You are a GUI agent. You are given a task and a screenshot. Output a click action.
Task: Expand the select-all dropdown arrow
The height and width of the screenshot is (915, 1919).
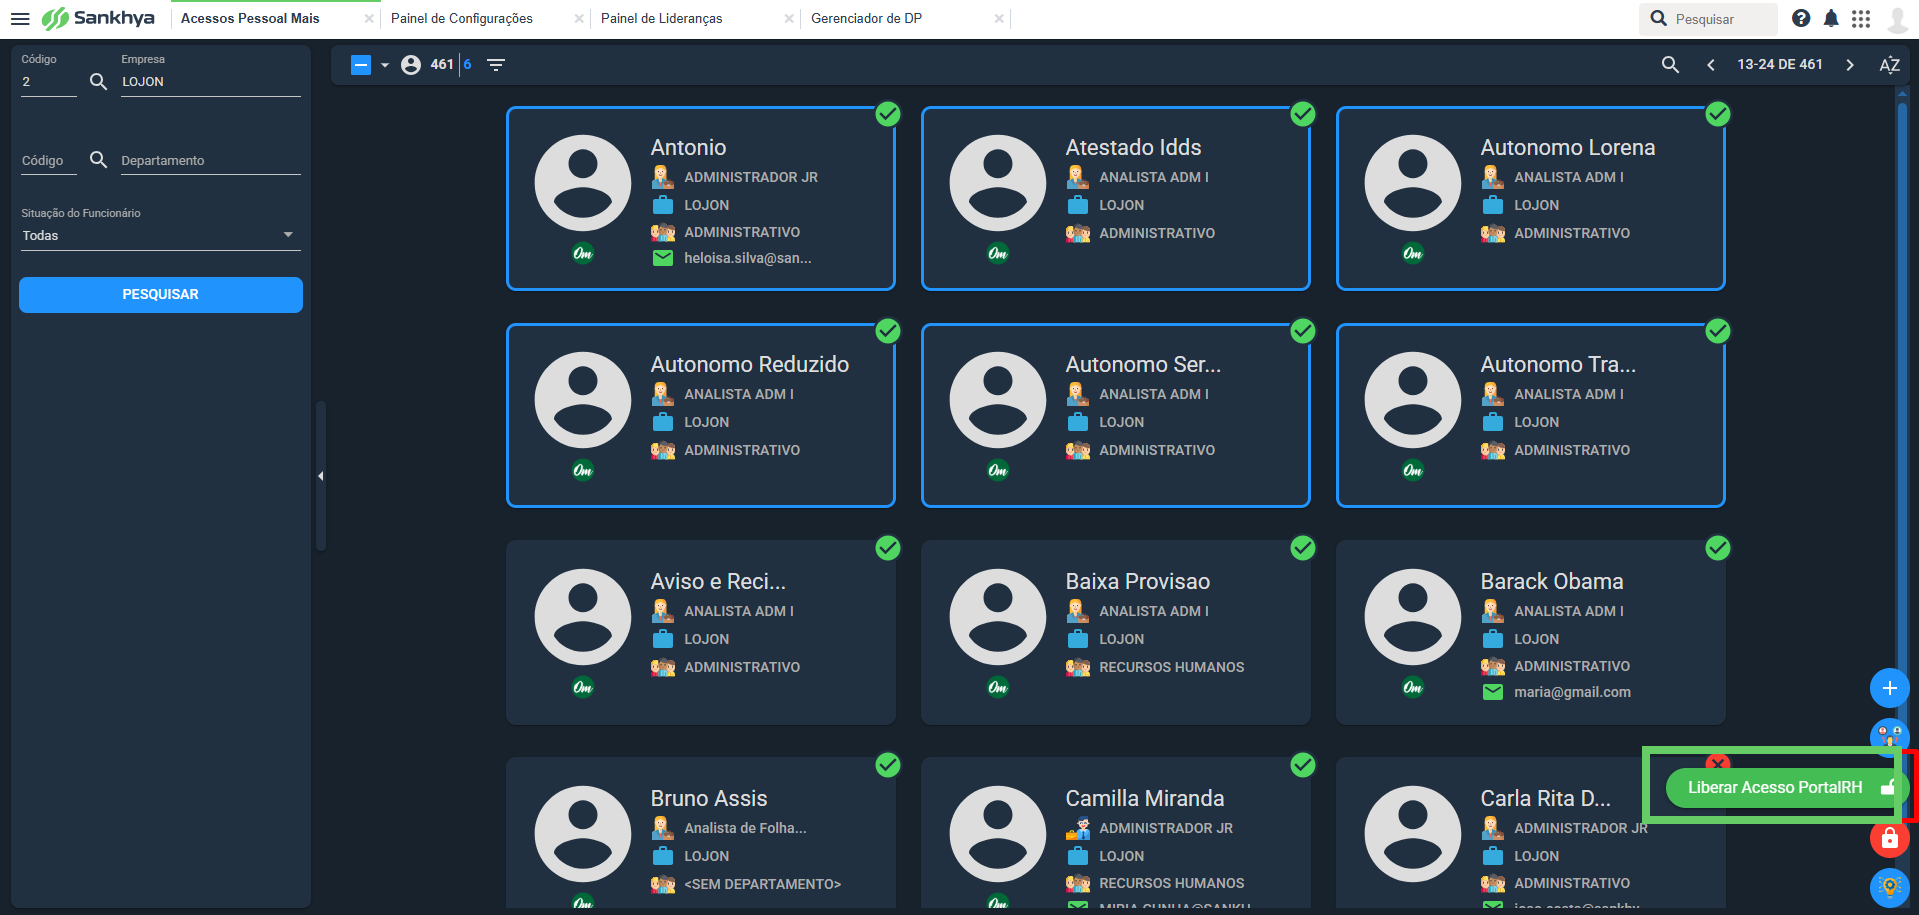tap(385, 65)
